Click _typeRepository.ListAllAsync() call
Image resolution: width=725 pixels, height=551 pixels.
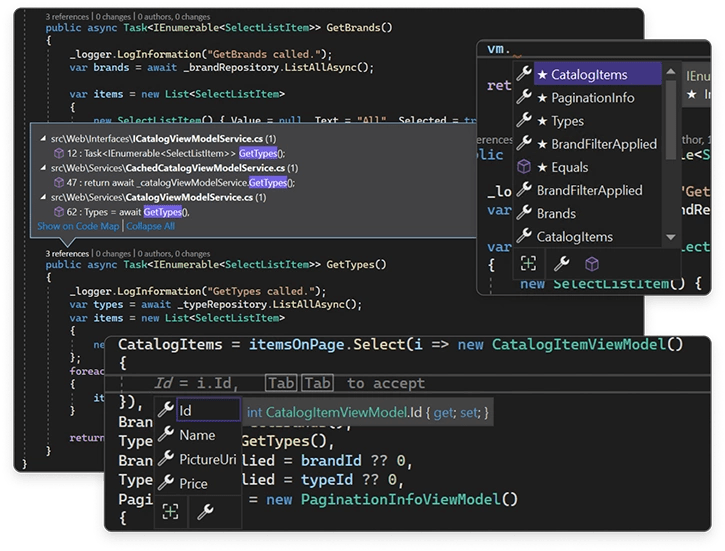[270, 305]
